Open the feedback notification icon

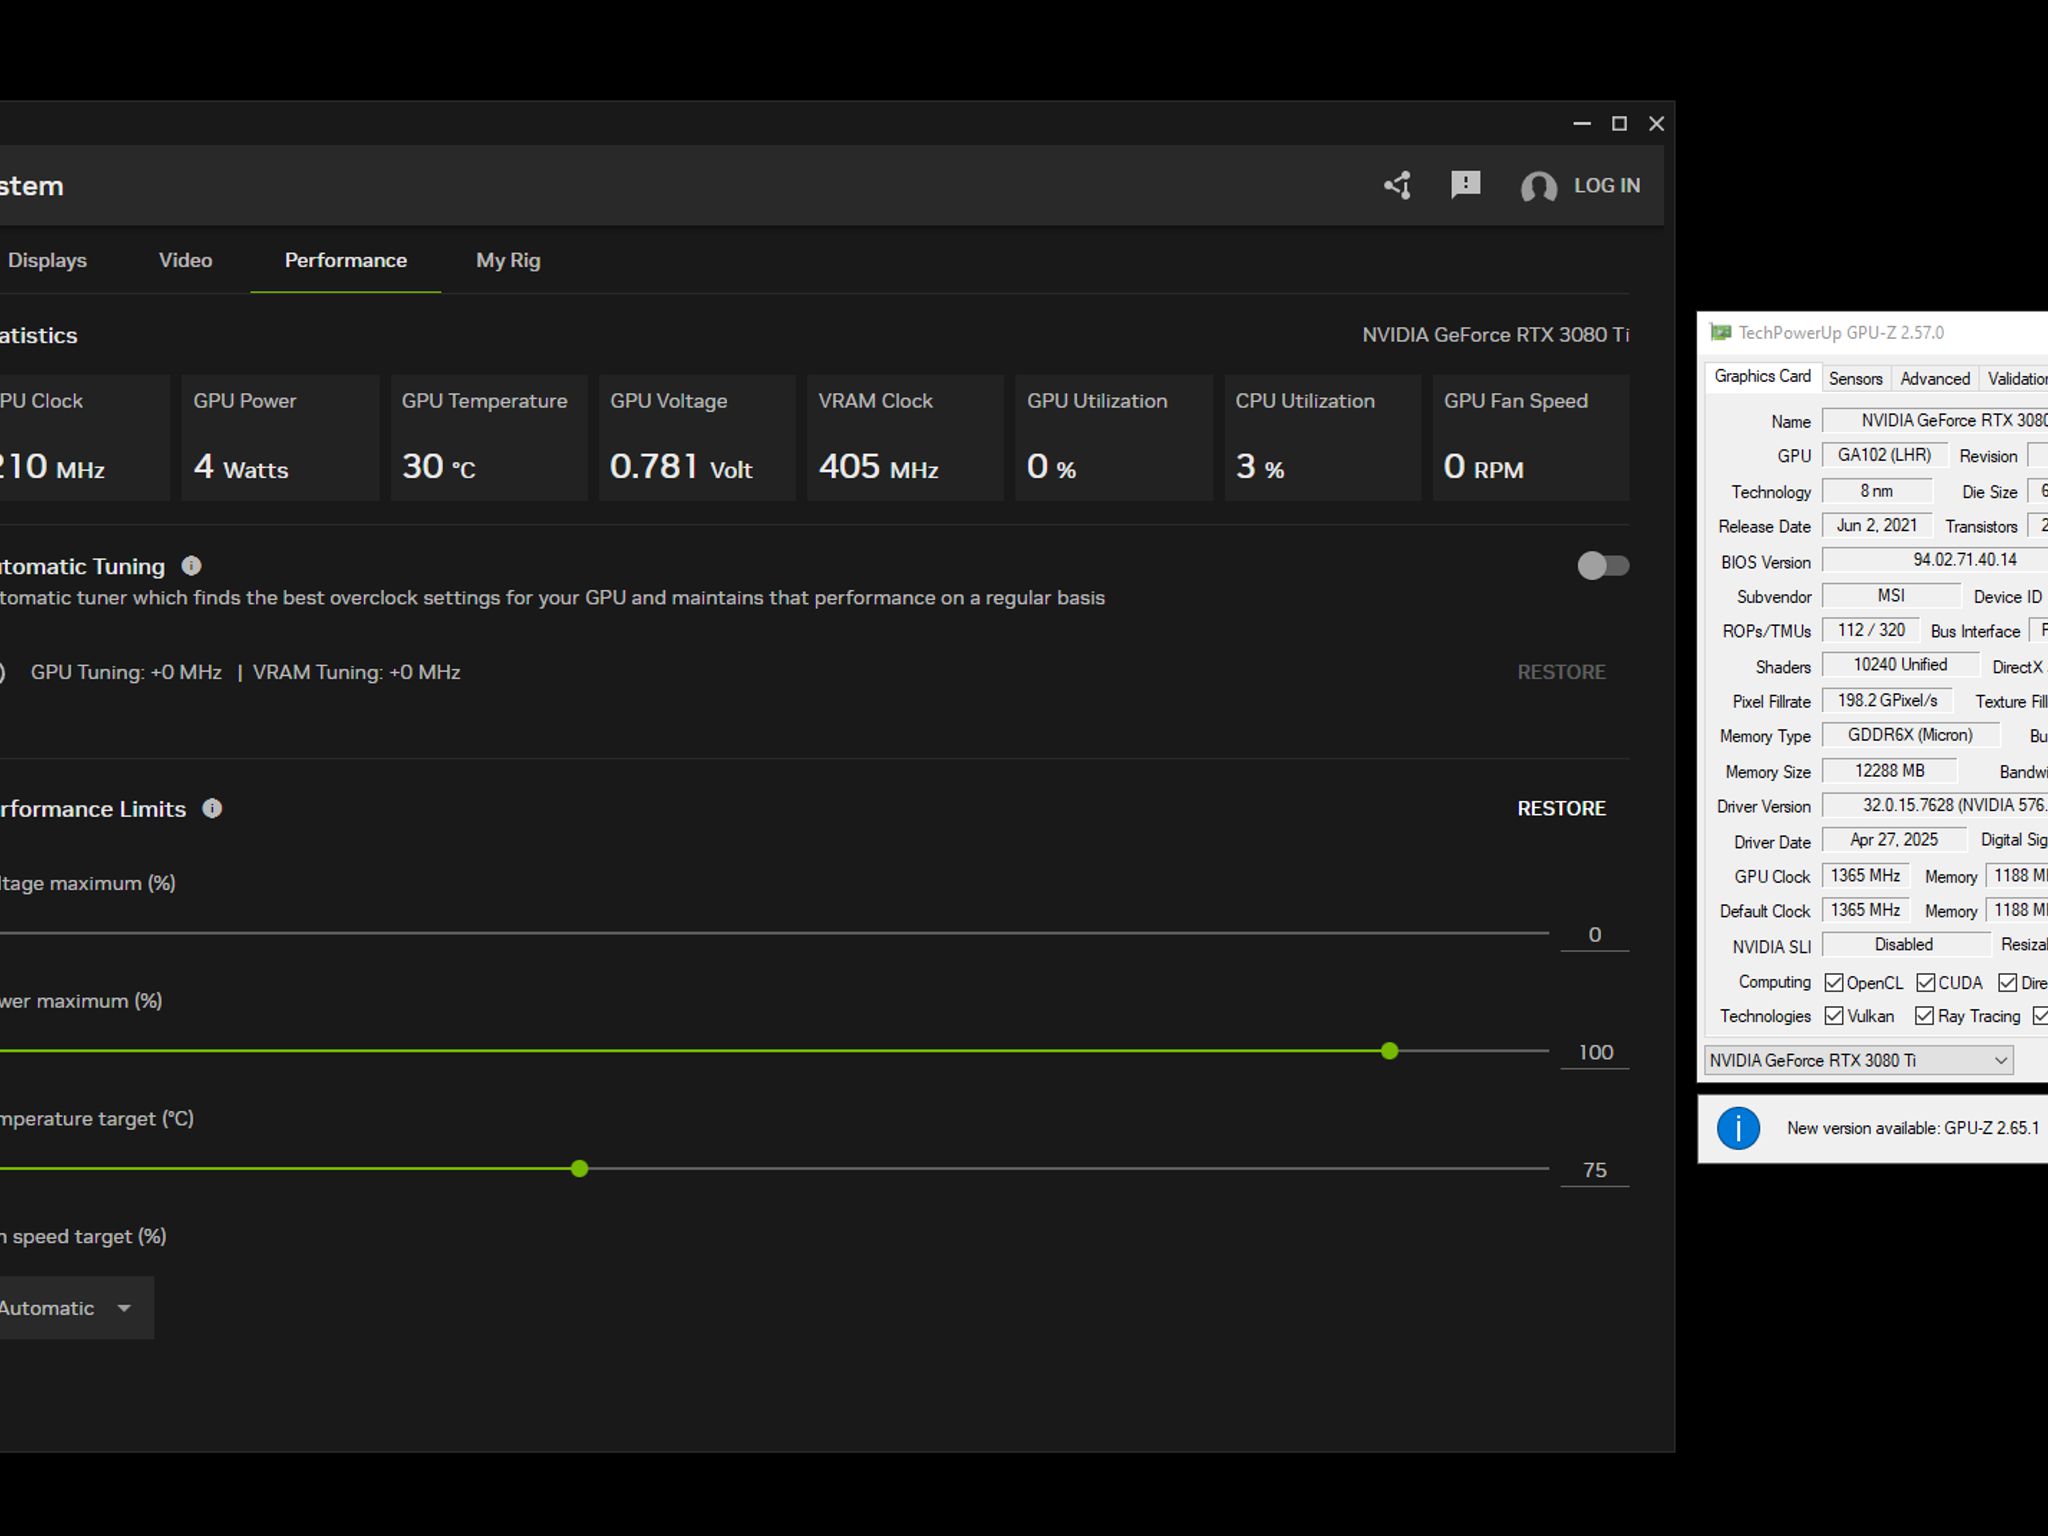pos(1465,185)
